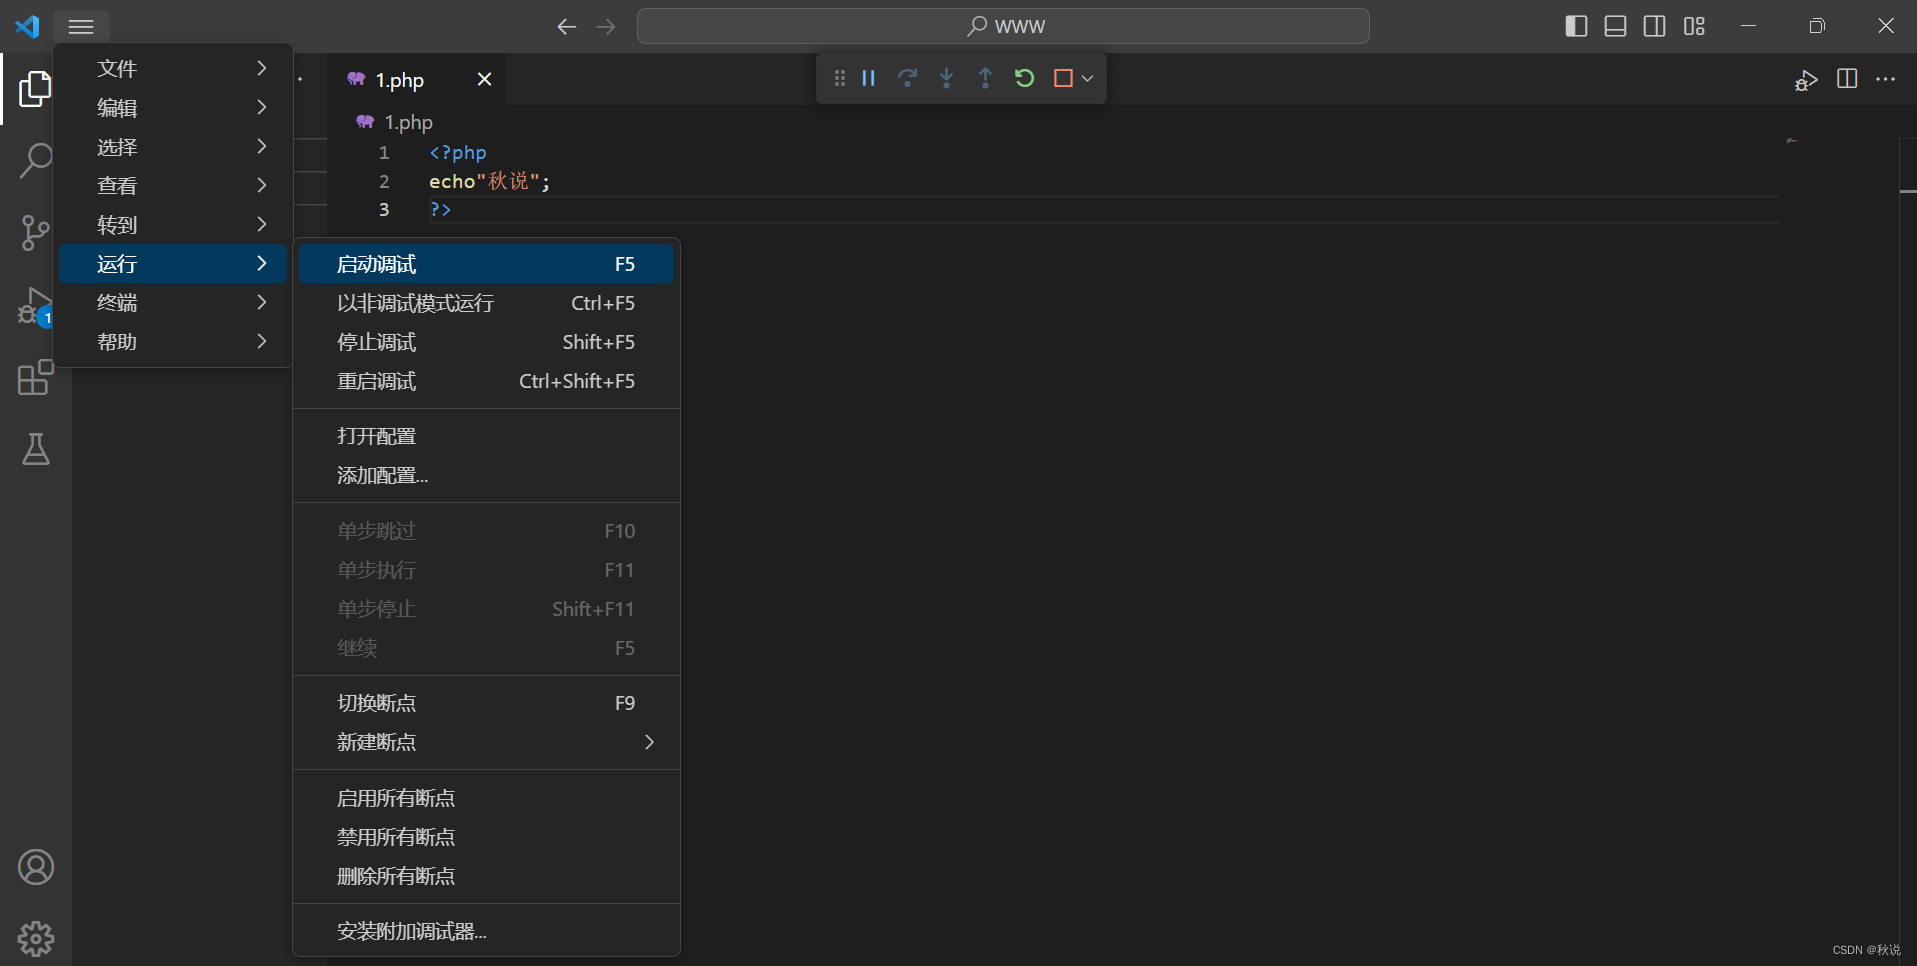Open the Source Control view

coord(35,233)
